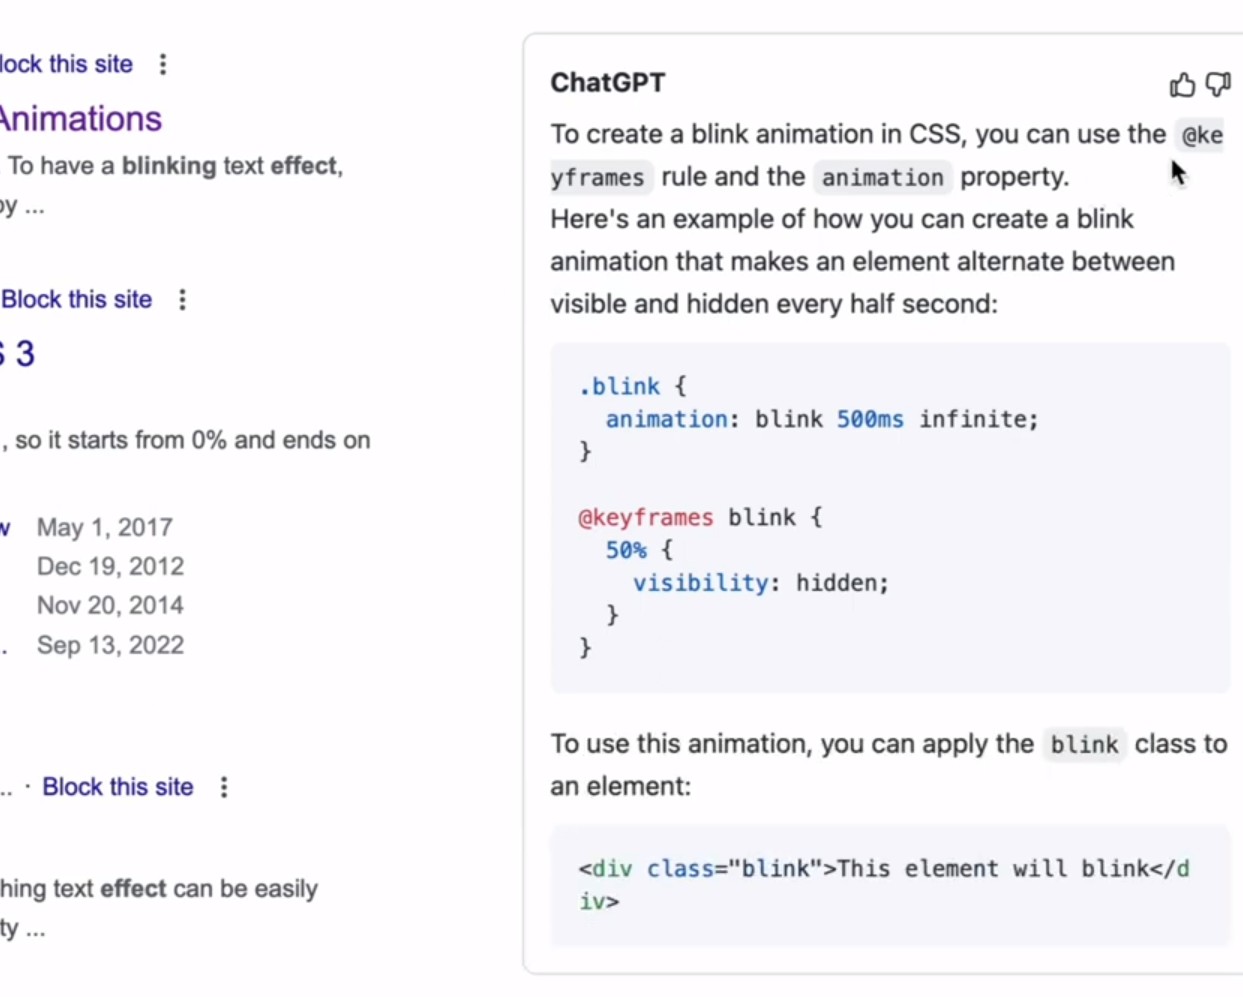Viewport: 1243px width, 997px height.
Task: Click the thumbs down icon on ChatGPT answer
Action: [1218, 85]
